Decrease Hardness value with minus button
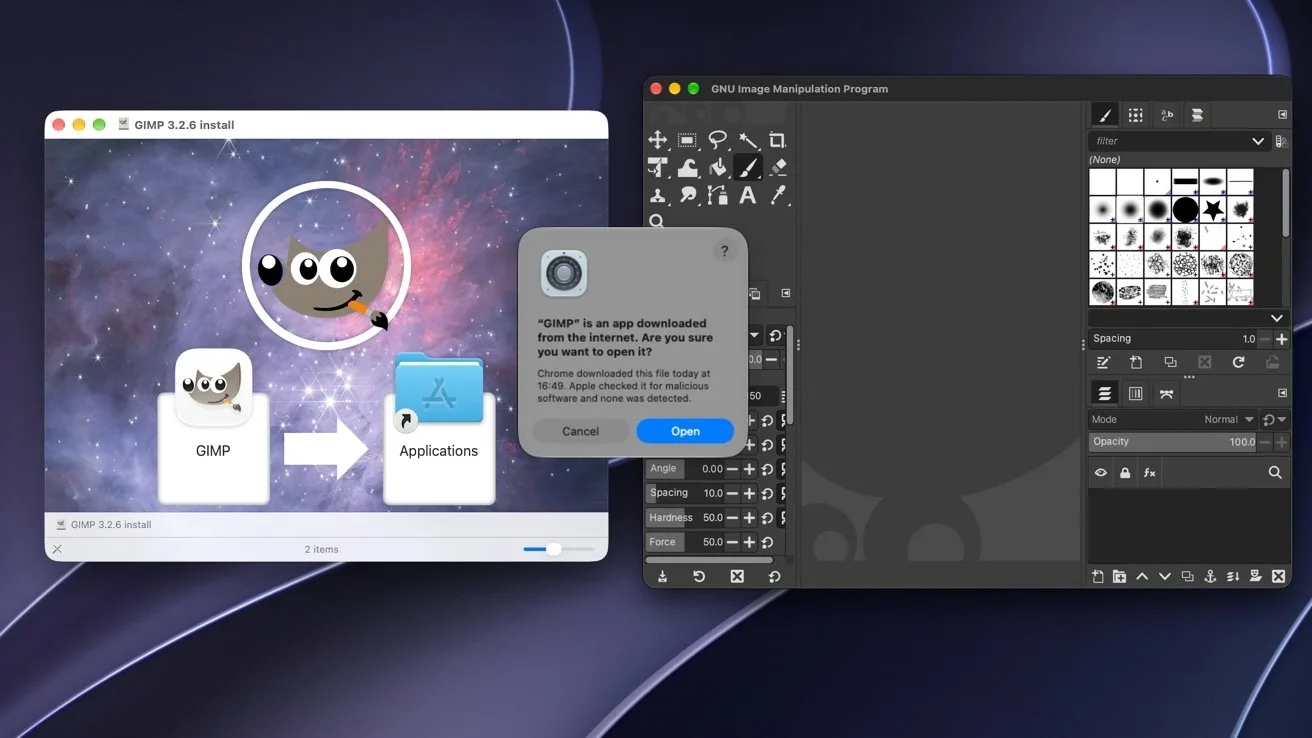Image resolution: width=1312 pixels, height=738 pixels. [732, 518]
